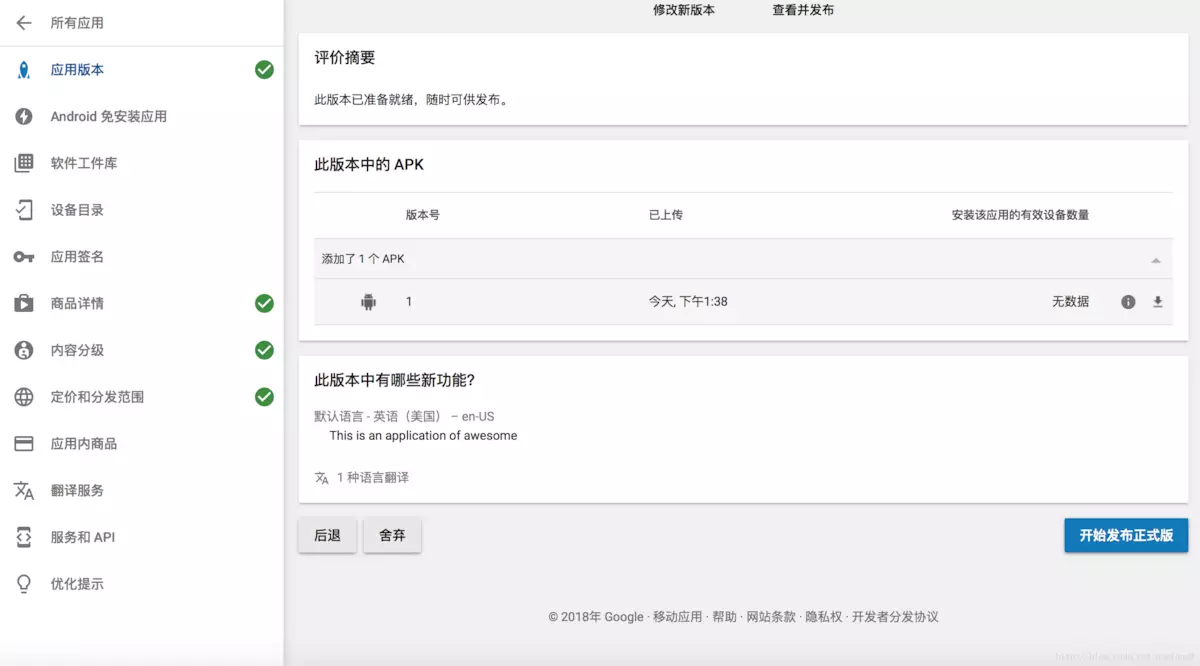Click the Android icon in the APK row

tap(369, 300)
